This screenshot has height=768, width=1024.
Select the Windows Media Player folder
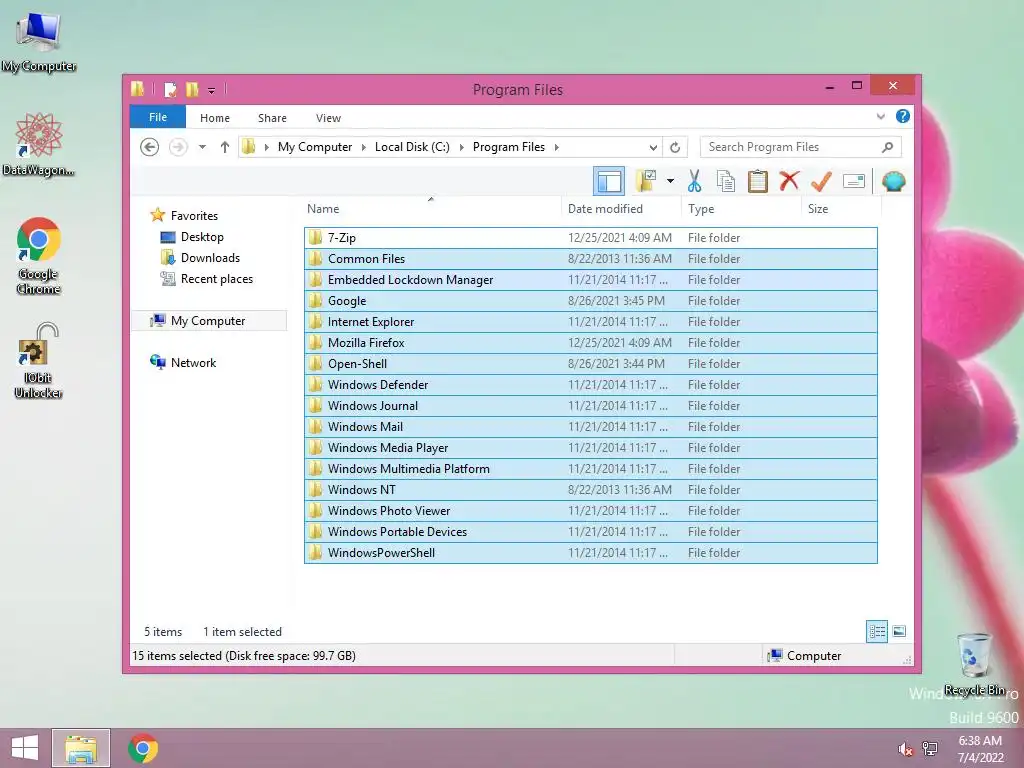point(590,447)
